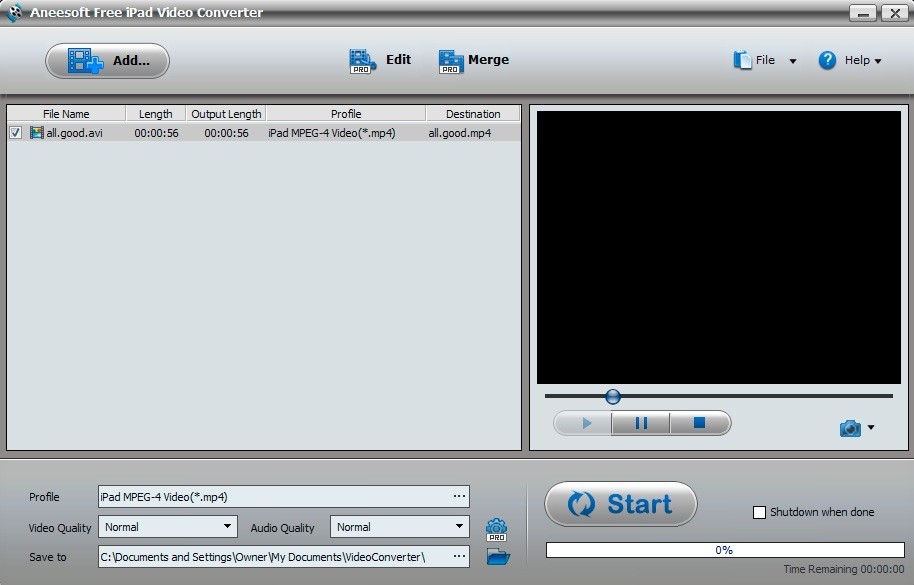Image resolution: width=914 pixels, height=585 pixels.
Task: Browse Profile options with ellipsis button
Action: 459,496
